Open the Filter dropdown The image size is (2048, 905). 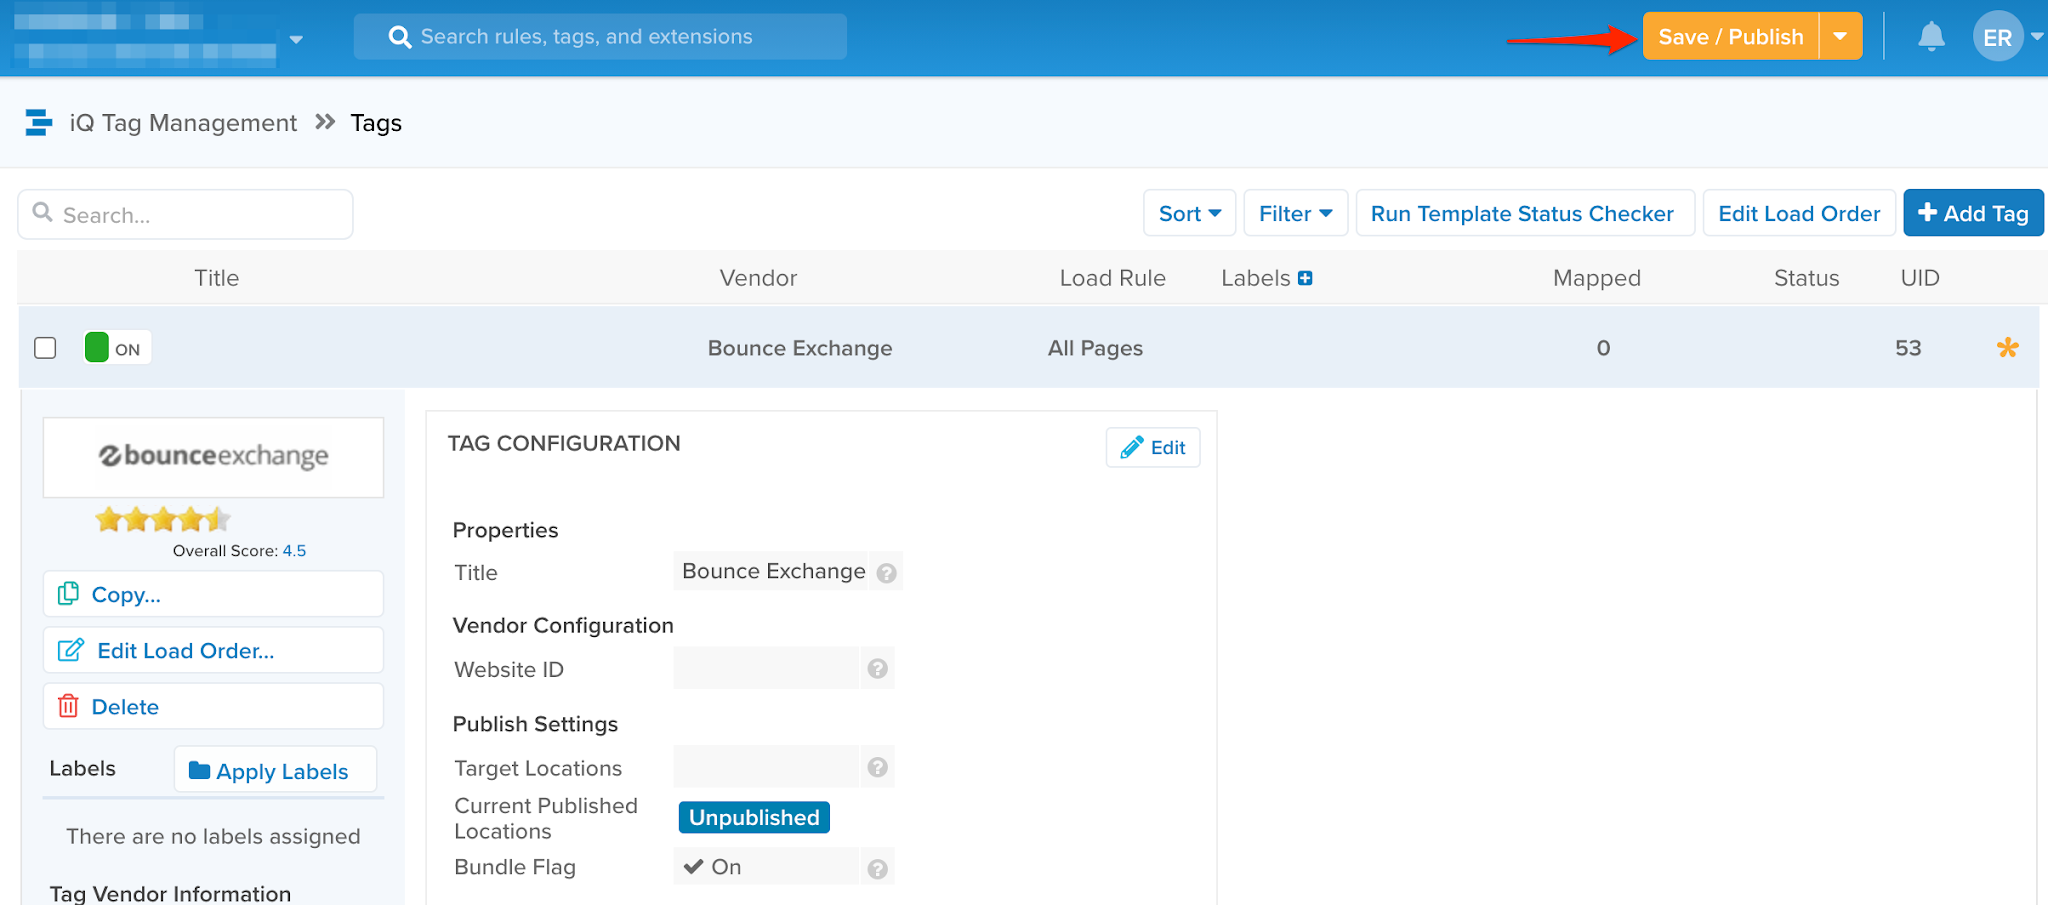(x=1295, y=213)
